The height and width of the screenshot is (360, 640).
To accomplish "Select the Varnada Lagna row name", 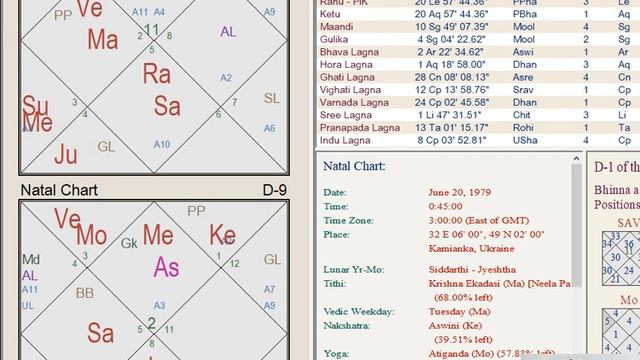I will coord(354,102).
